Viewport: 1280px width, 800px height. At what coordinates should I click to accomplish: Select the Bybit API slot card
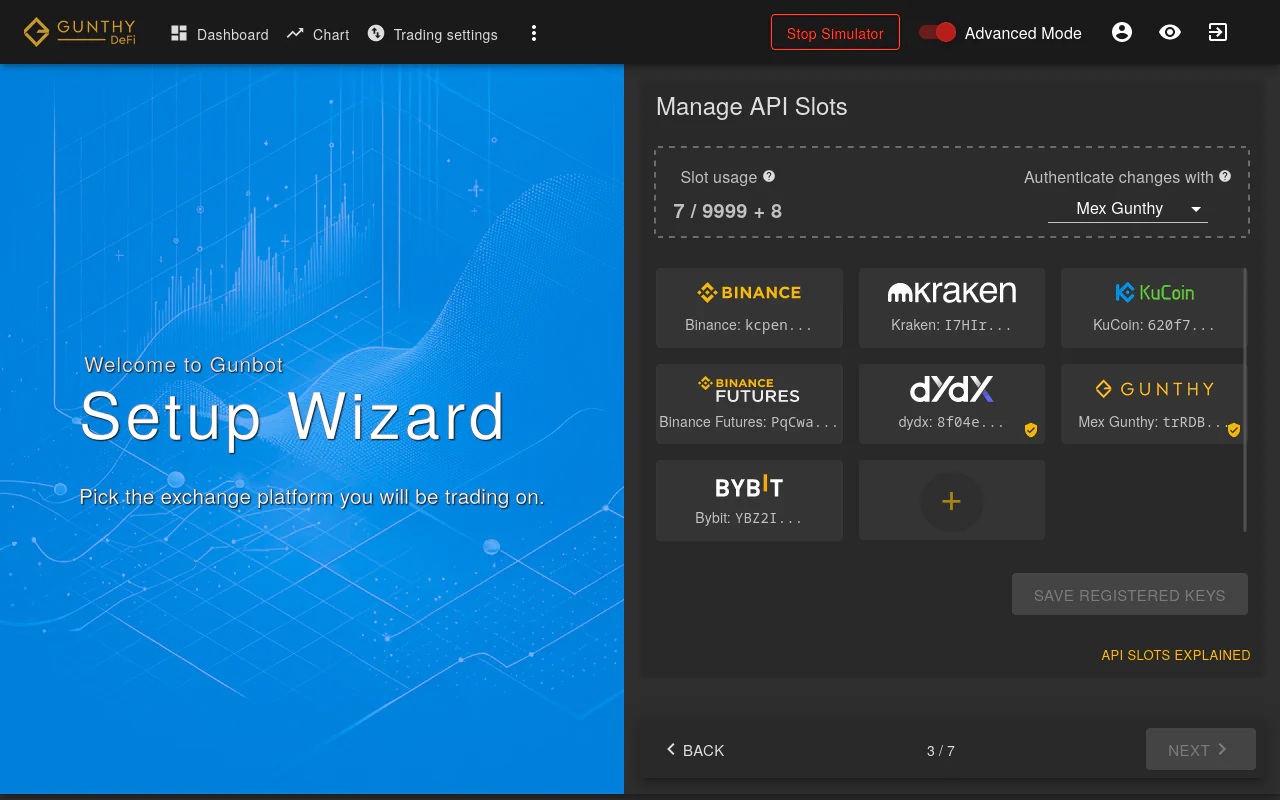pos(749,500)
